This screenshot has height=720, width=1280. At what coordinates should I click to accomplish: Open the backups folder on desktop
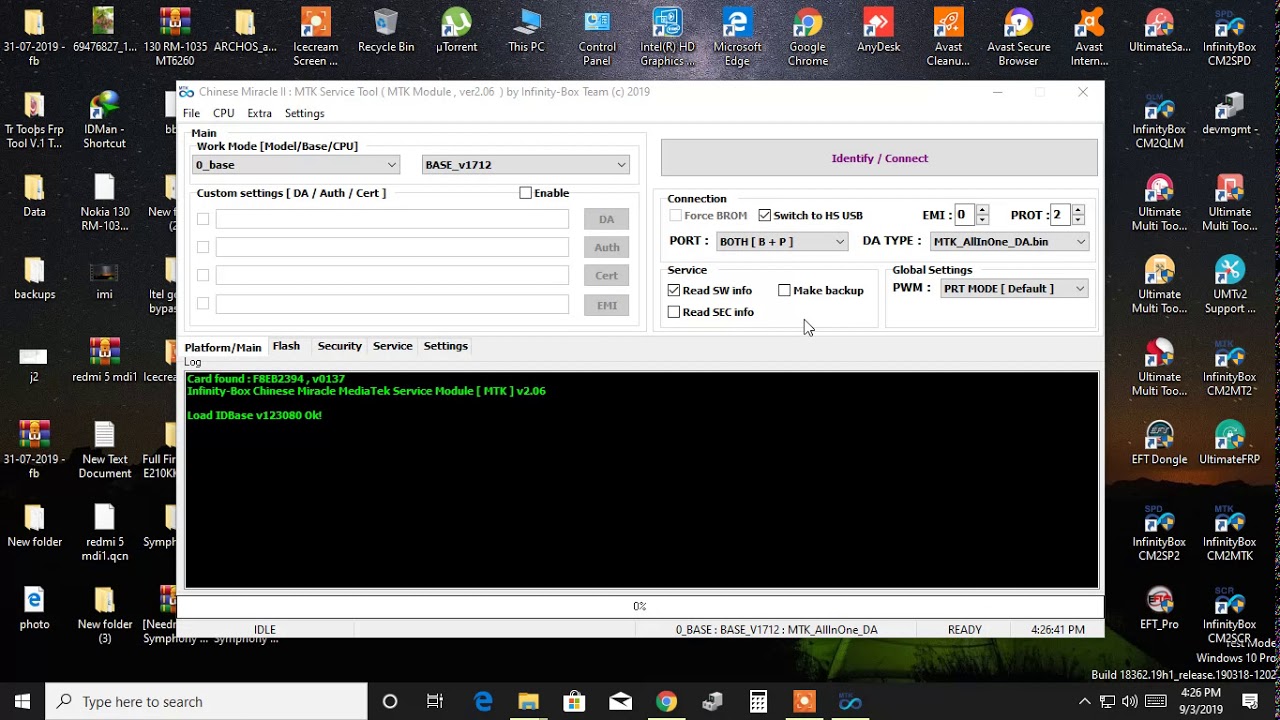point(34,278)
